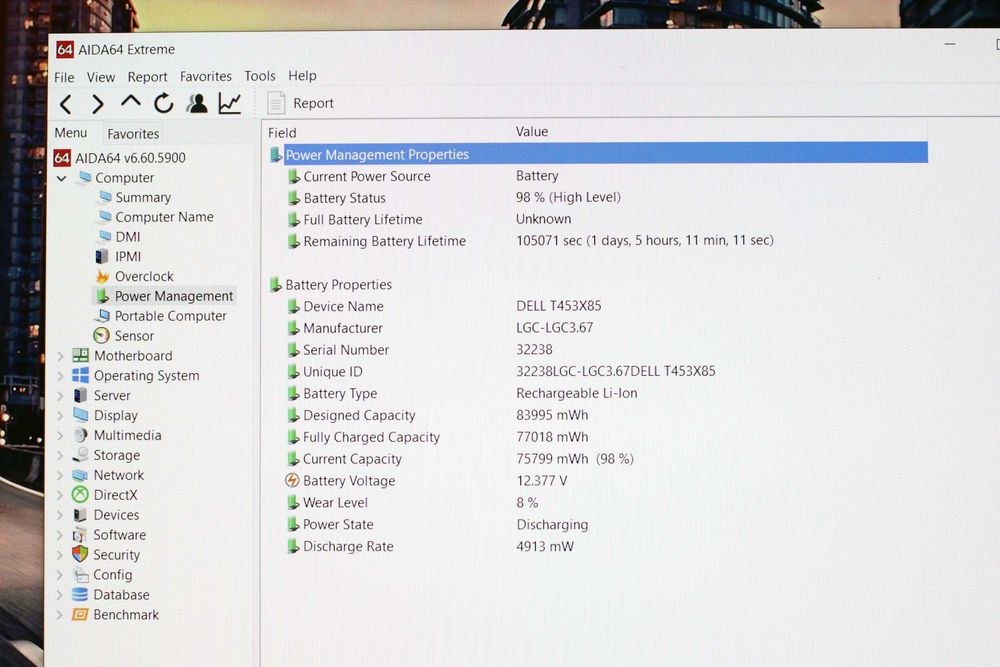The height and width of the screenshot is (667, 1000).
Task: Open the user/manage icon in toolbar
Action: tap(197, 103)
